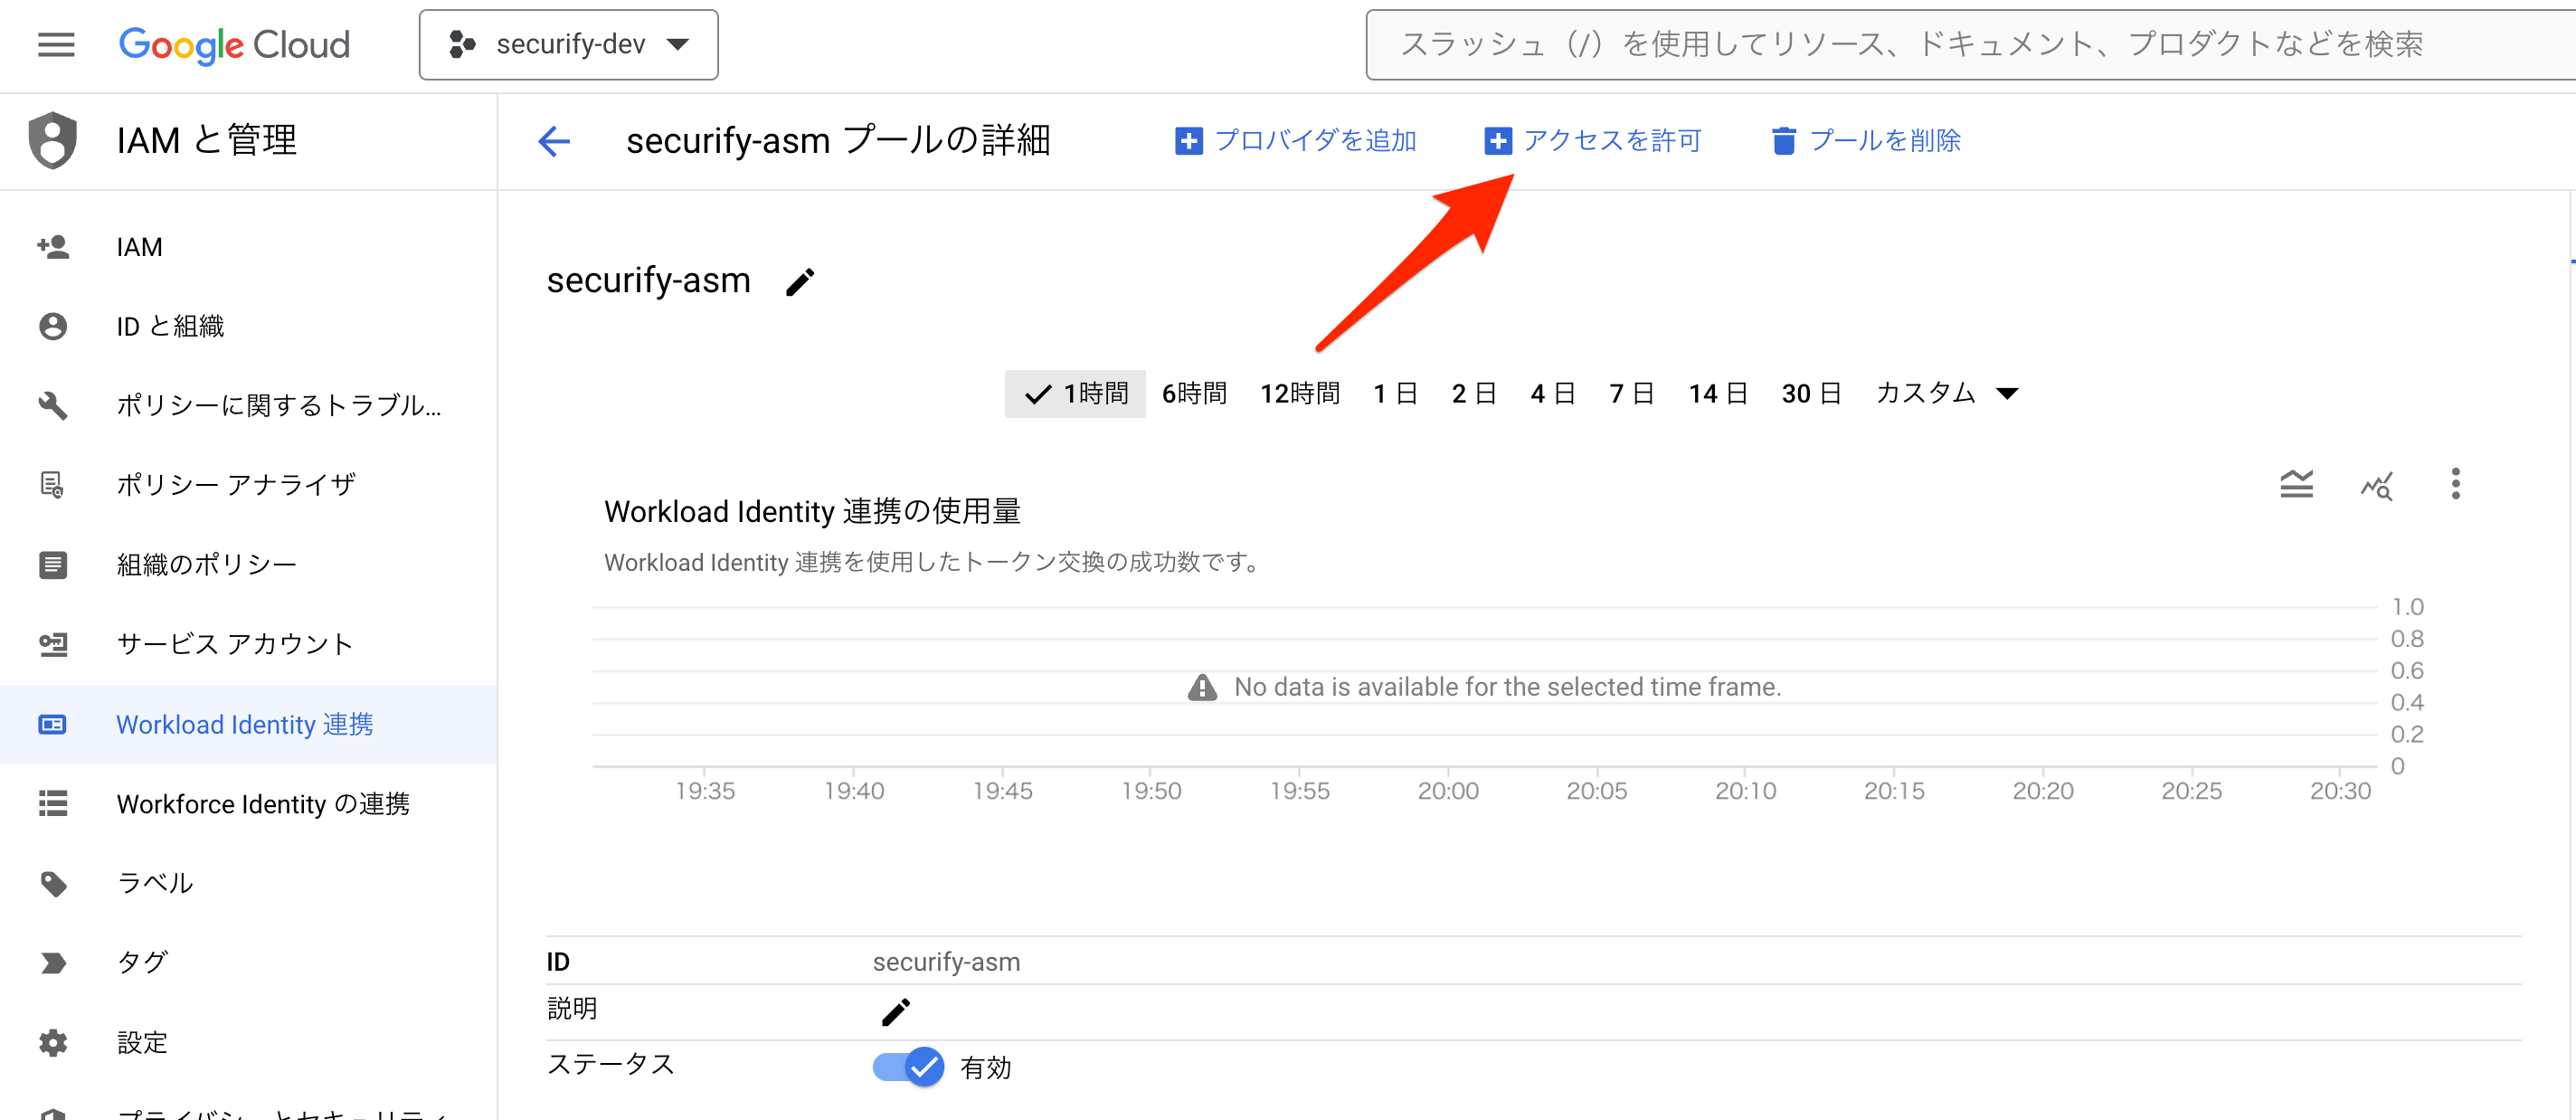
Task: Open 設定 in the sidebar
Action: [x=248, y=1042]
